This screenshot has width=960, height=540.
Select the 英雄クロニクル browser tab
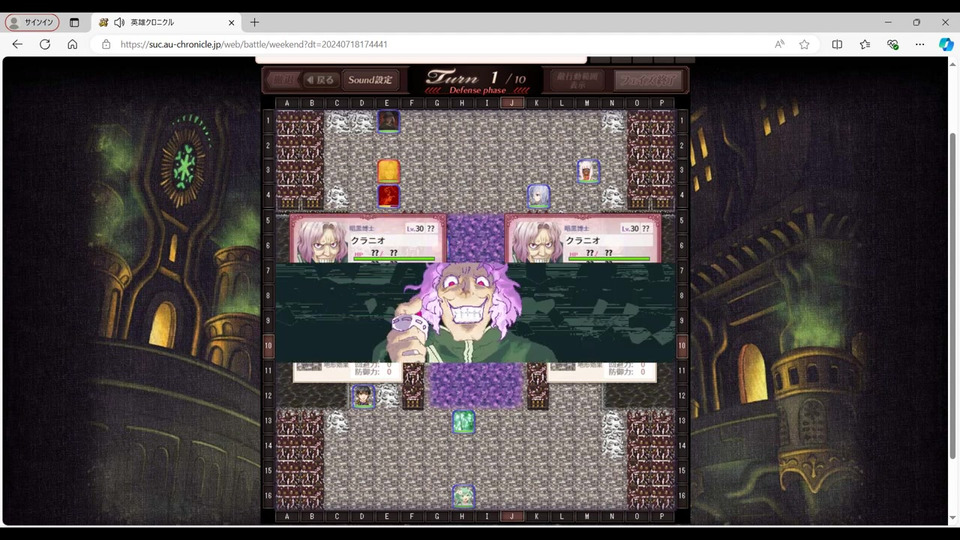167,22
